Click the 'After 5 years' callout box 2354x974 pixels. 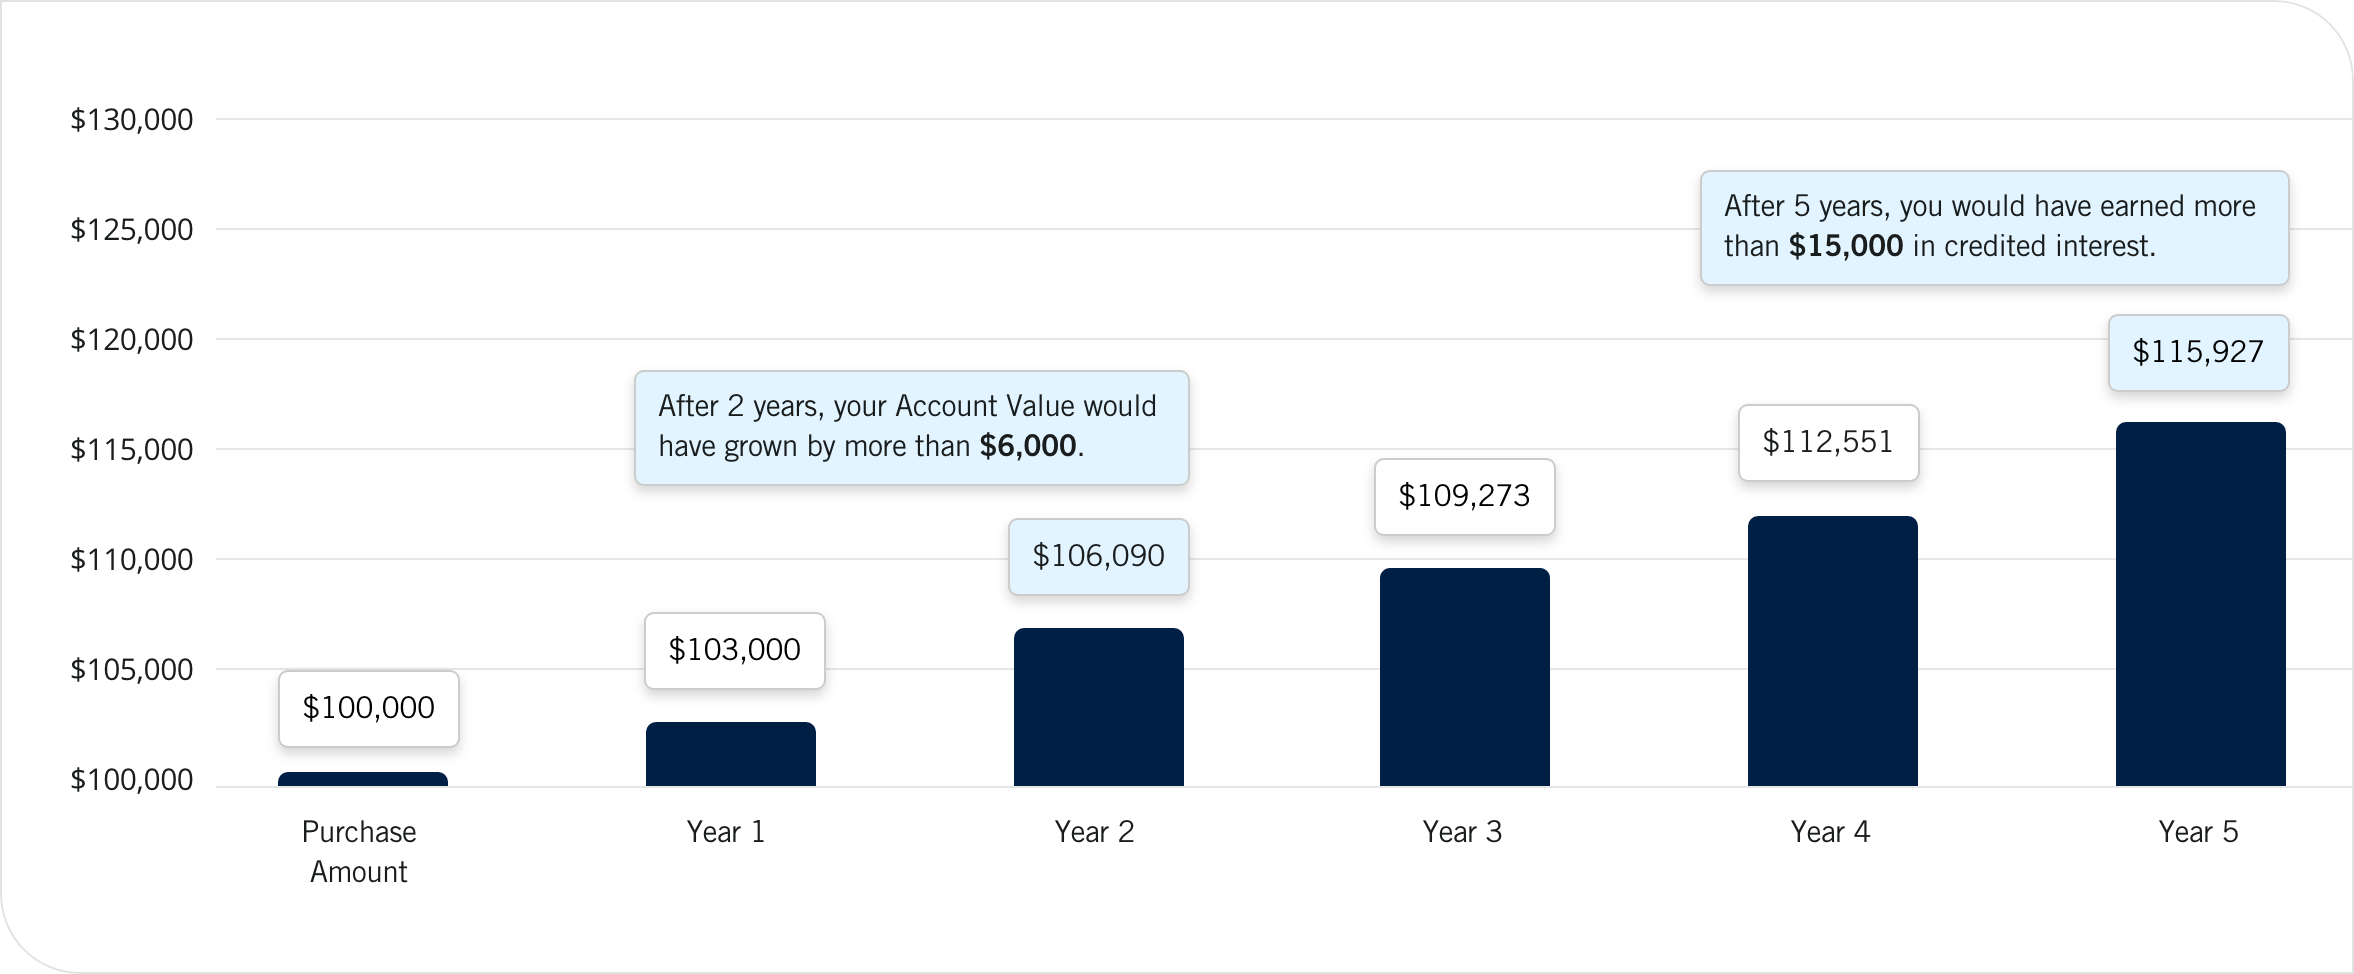click(1994, 227)
